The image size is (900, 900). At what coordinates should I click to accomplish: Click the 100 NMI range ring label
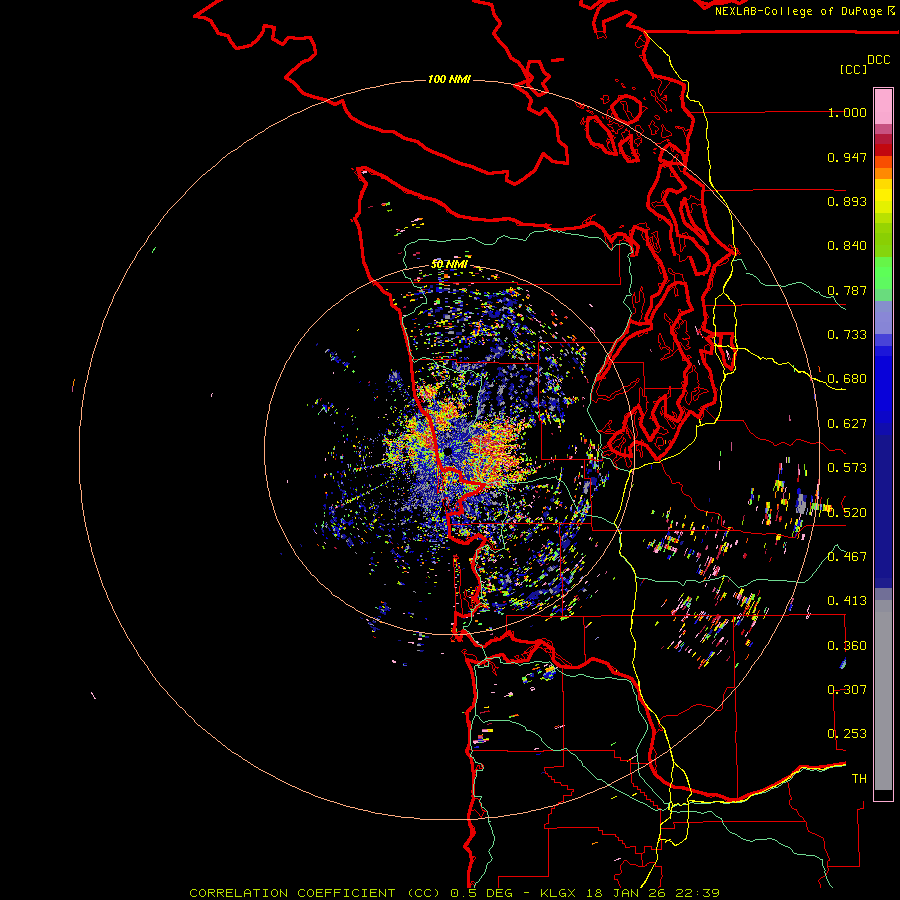tap(449, 79)
